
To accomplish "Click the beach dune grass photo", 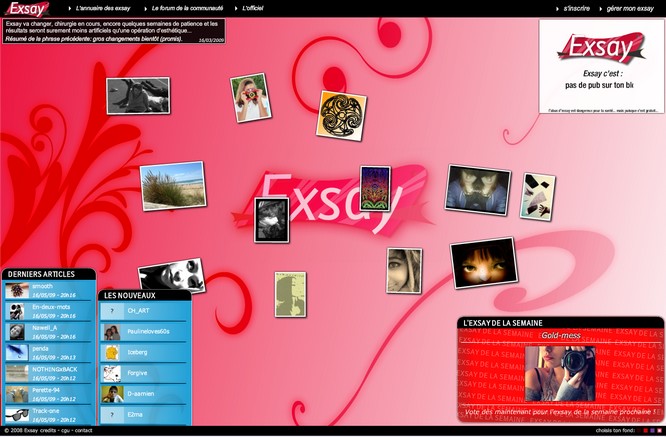I will 173,186.
